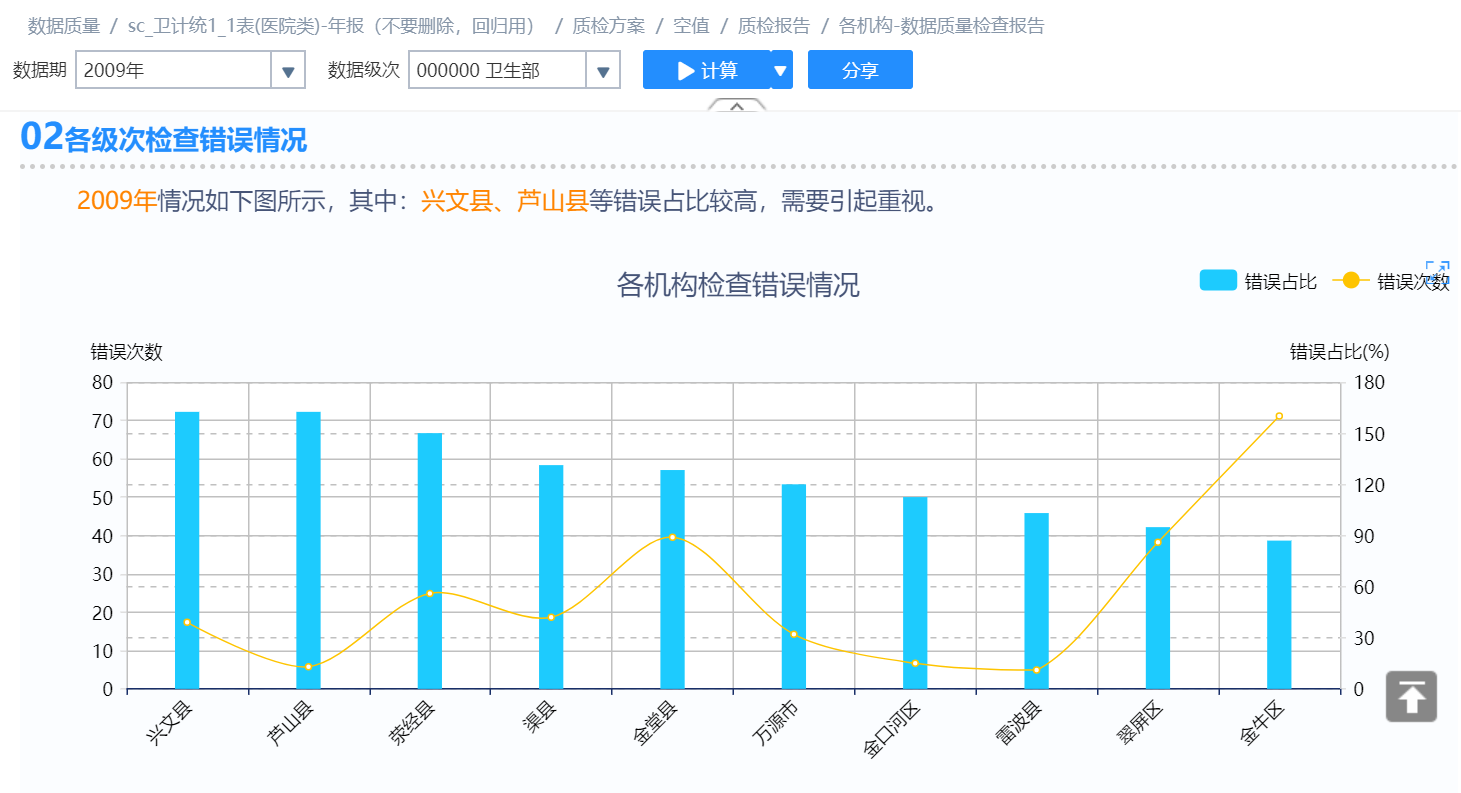
Task: Click the 芦山县 axis label
Action: (291, 723)
